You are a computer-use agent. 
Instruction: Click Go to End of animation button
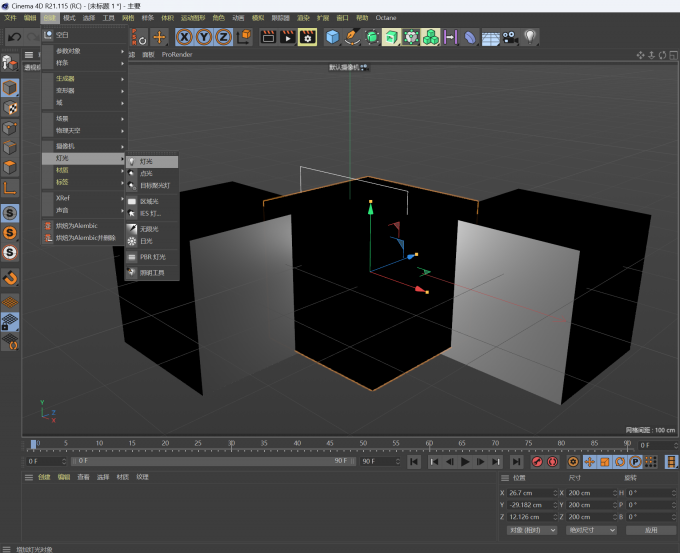[516, 462]
